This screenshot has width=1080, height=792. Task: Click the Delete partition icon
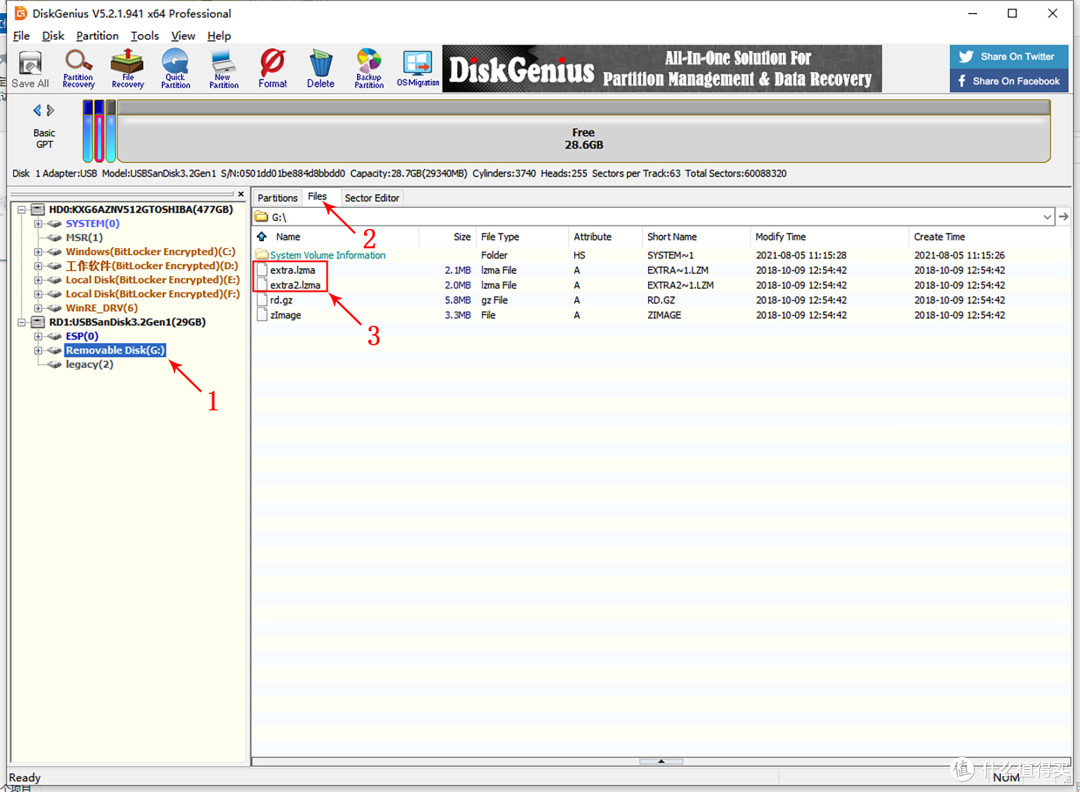click(x=320, y=69)
